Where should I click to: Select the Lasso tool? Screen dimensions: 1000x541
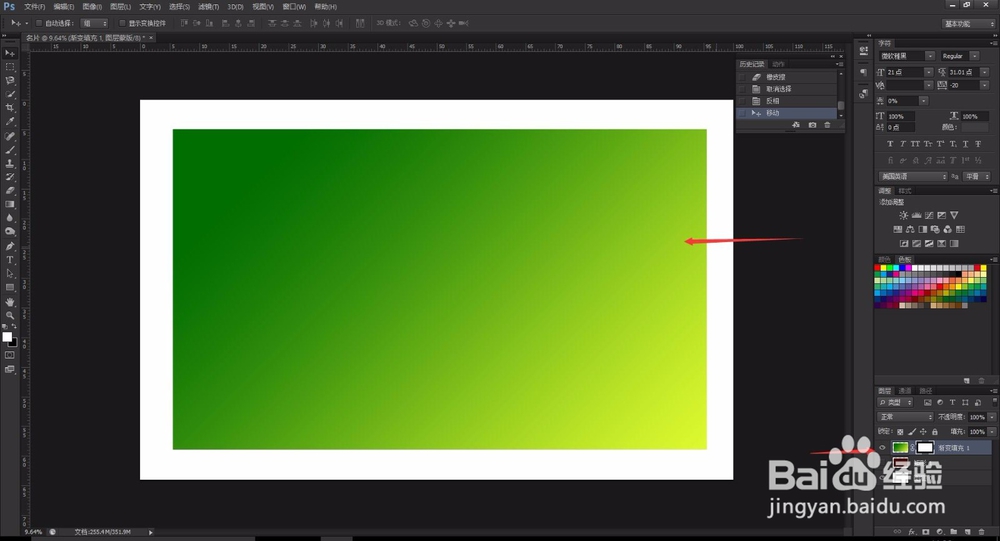[10, 80]
